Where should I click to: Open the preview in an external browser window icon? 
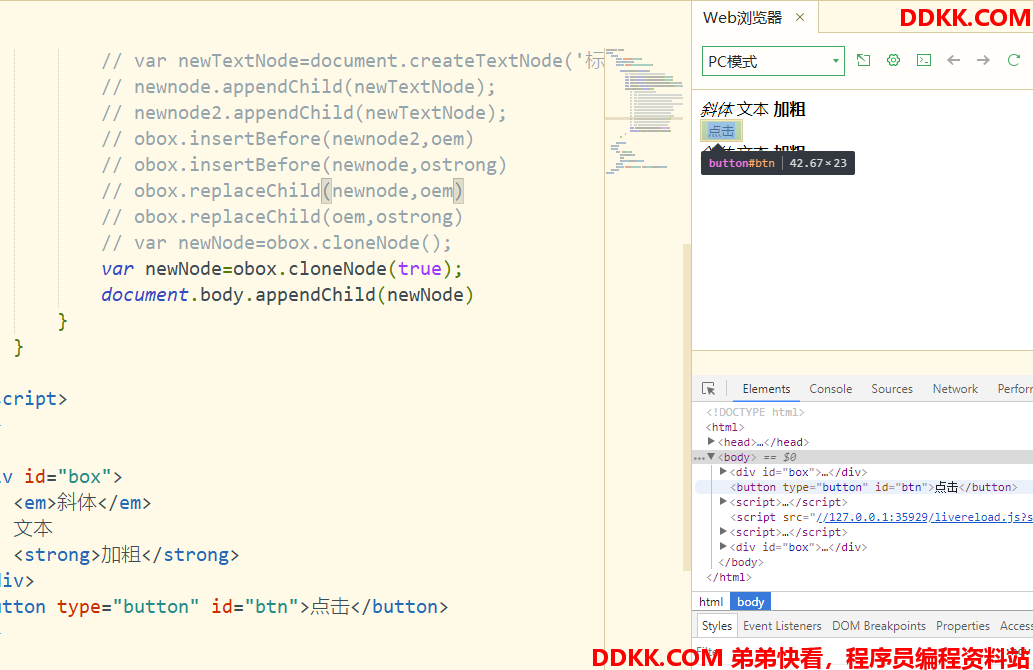pyautogui.click(x=863, y=61)
